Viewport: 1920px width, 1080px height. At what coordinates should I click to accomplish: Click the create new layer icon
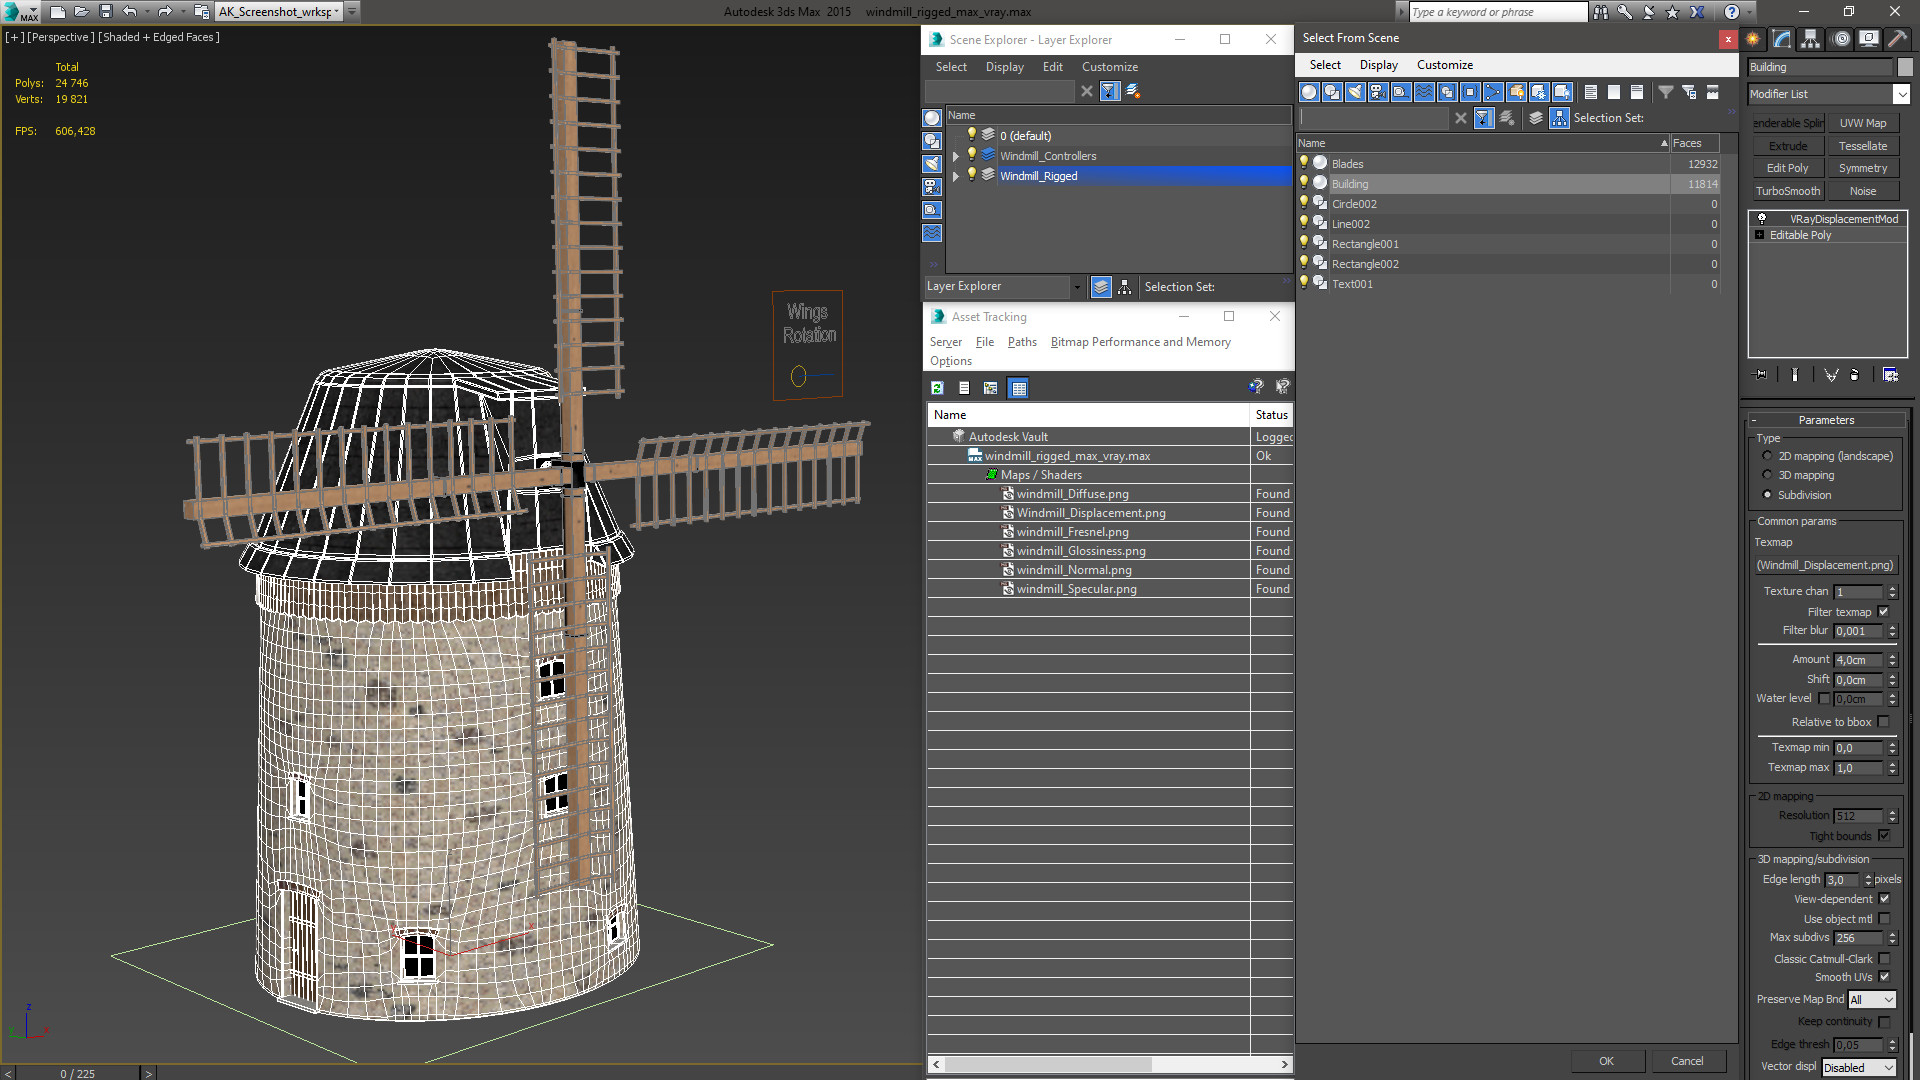pyautogui.click(x=1133, y=91)
